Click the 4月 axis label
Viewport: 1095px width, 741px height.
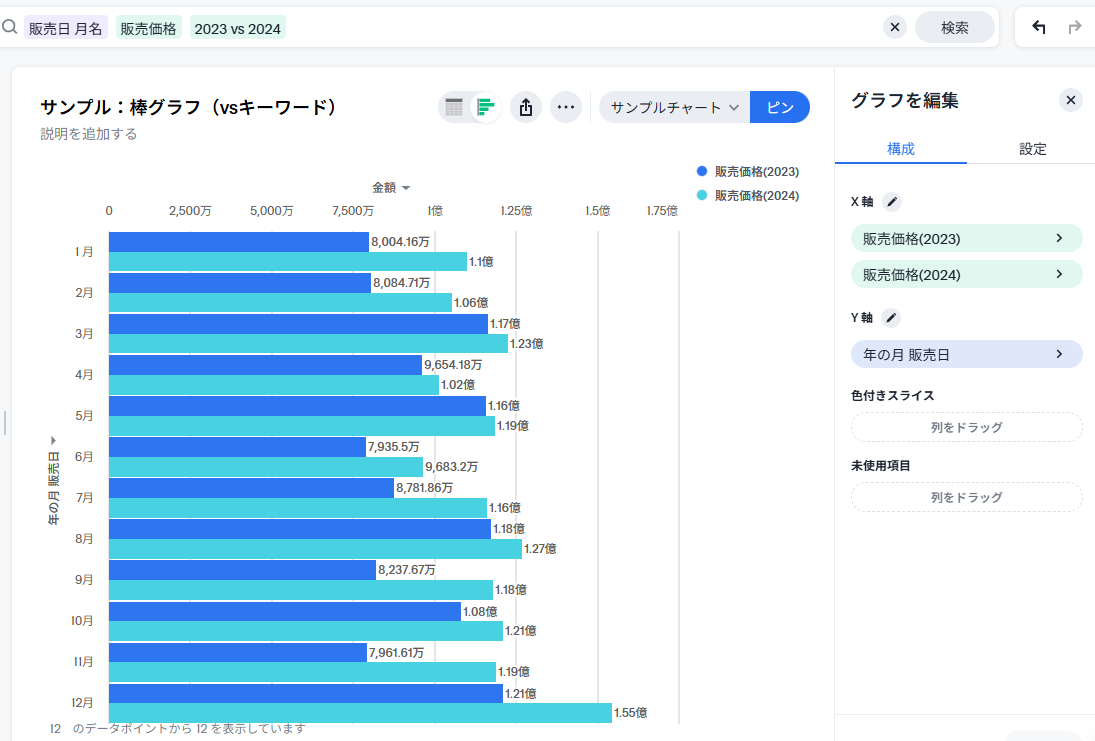click(x=84, y=374)
